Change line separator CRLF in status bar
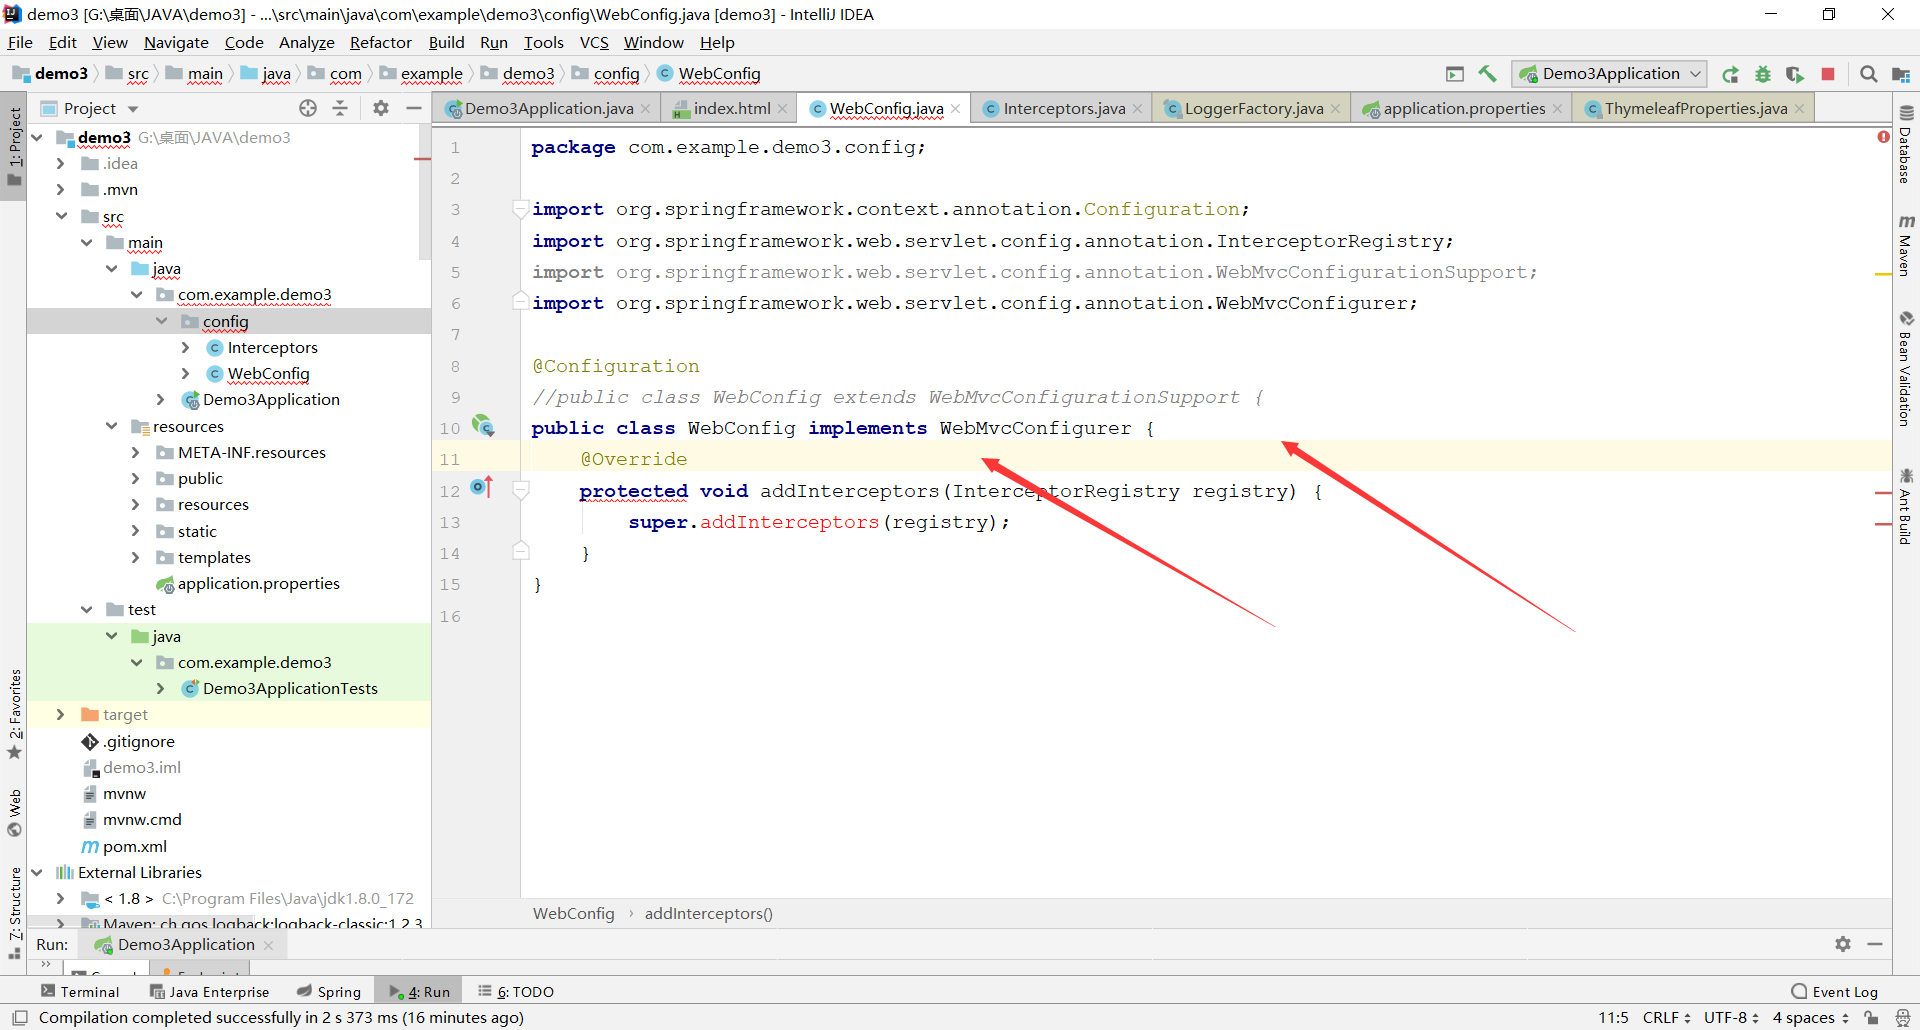Screen dimensions: 1920x1030 1666,1018
